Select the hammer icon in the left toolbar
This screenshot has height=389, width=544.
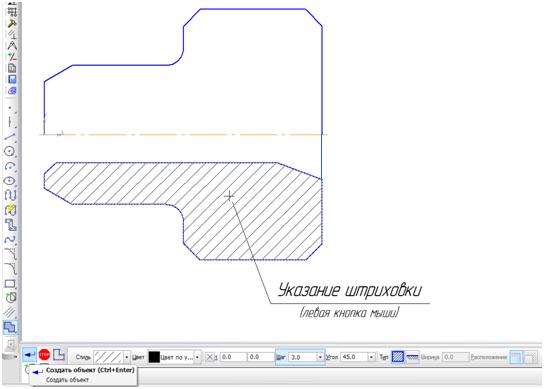click(x=12, y=24)
